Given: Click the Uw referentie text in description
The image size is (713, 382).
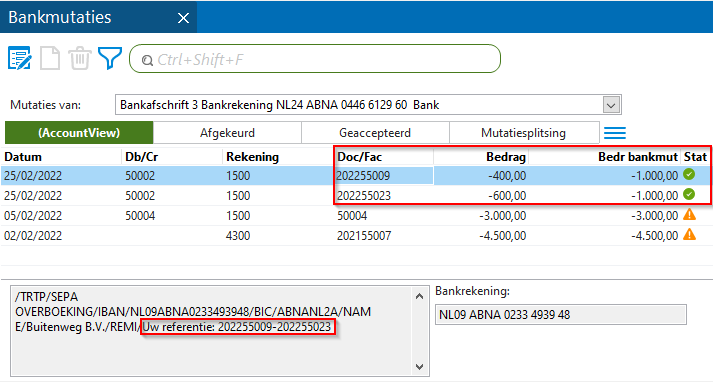Looking at the screenshot, I should tap(236, 327).
